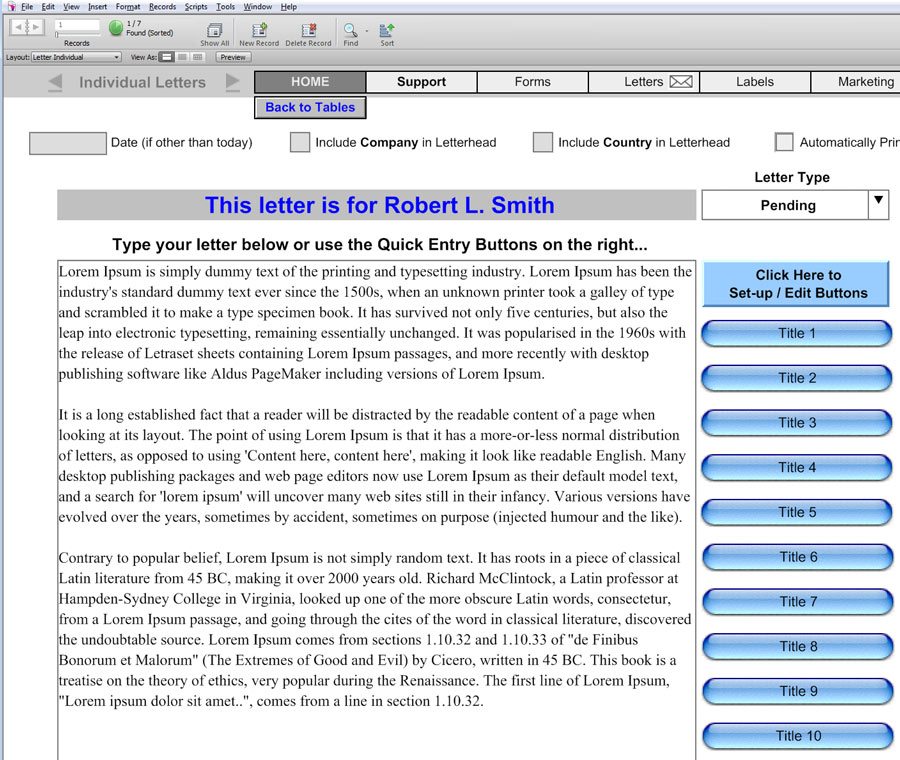
Task: Click the Title 8 quick entry button
Action: tap(797, 647)
